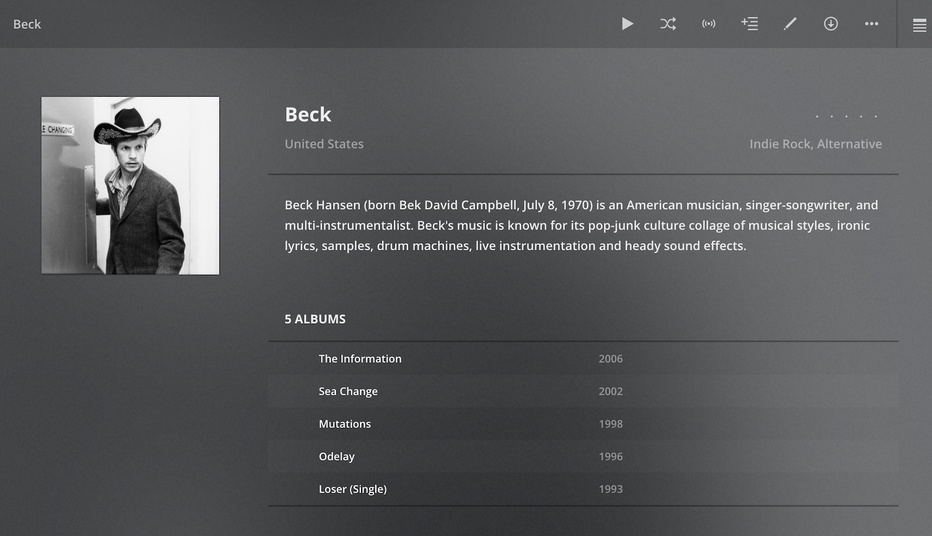Download Beck for offline sync

click(831, 24)
